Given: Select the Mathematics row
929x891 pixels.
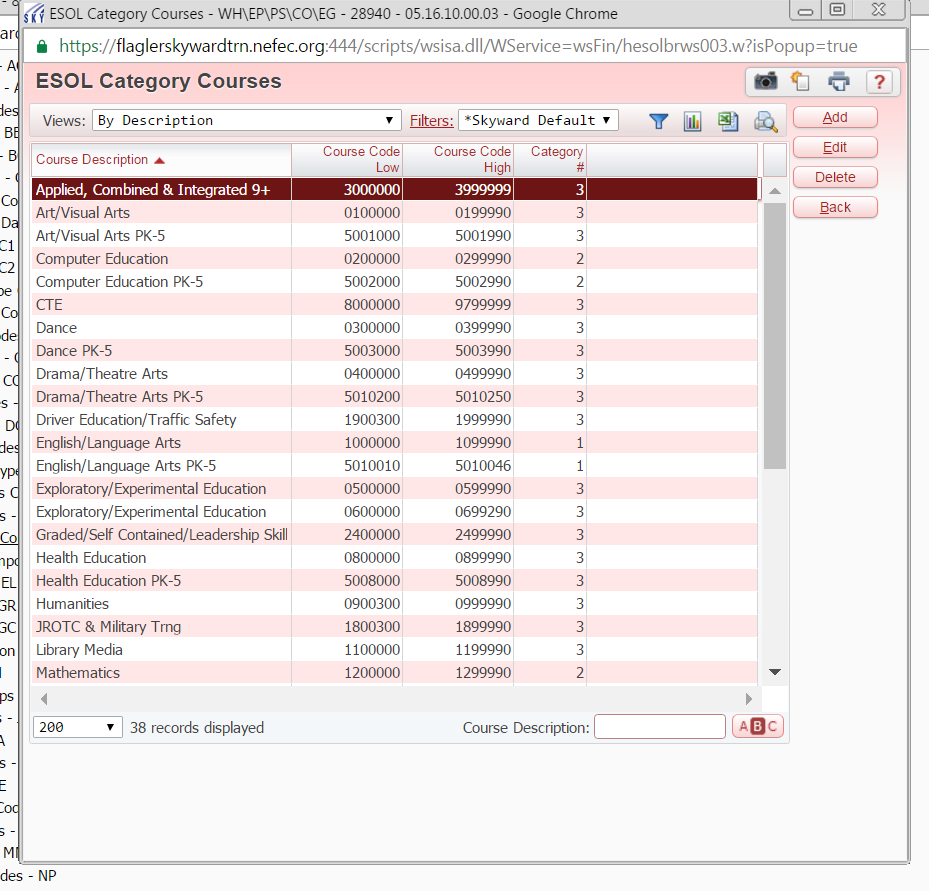Looking at the screenshot, I should click(x=395, y=673).
